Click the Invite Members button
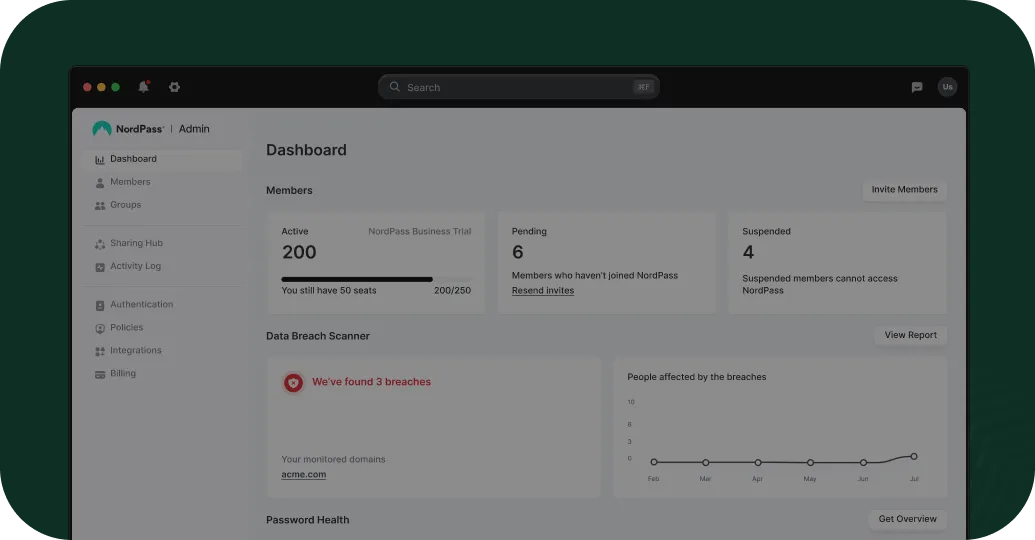This screenshot has height=540, width=1035. click(x=904, y=190)
